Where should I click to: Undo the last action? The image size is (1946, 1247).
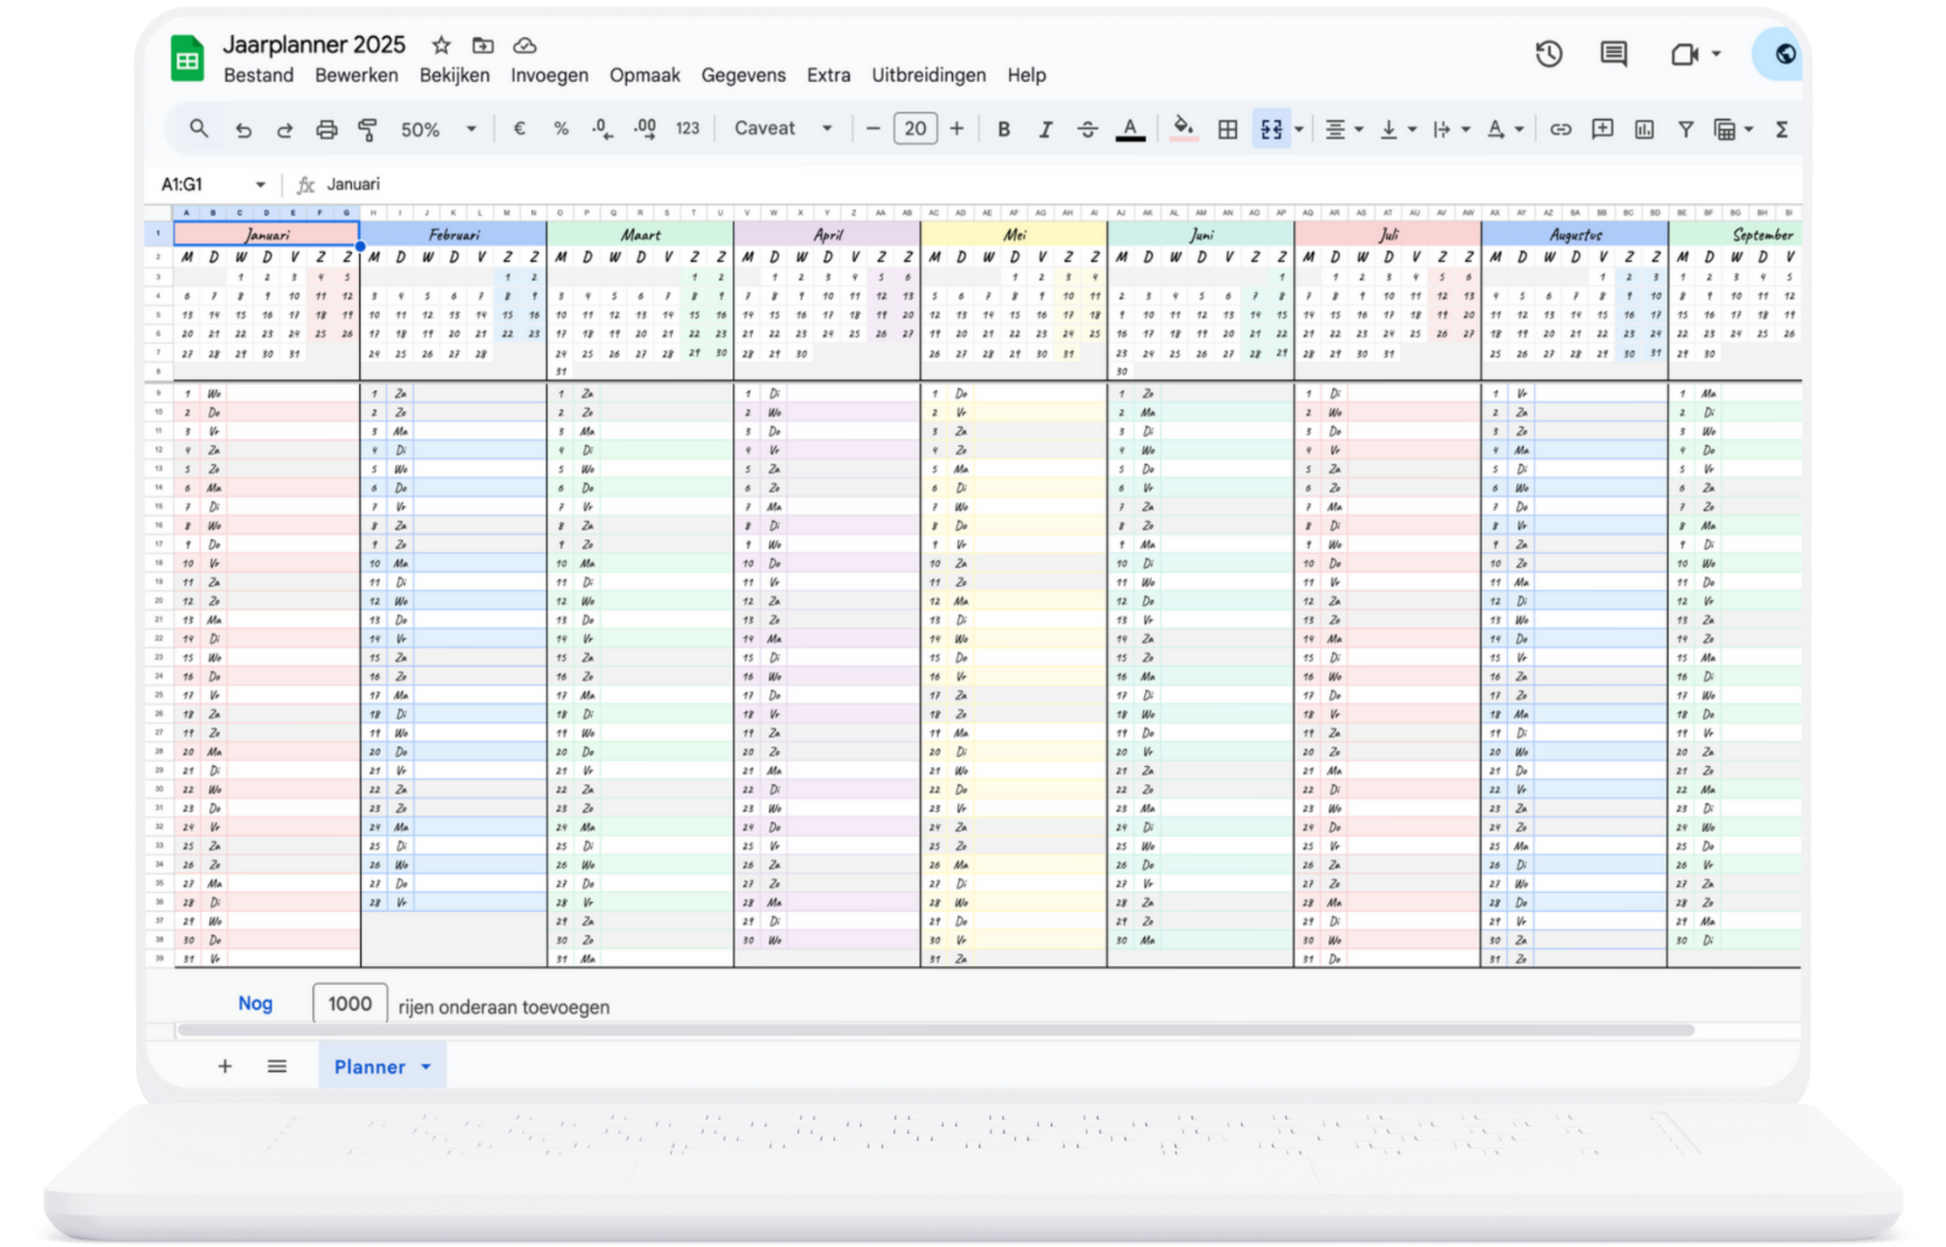243,129
